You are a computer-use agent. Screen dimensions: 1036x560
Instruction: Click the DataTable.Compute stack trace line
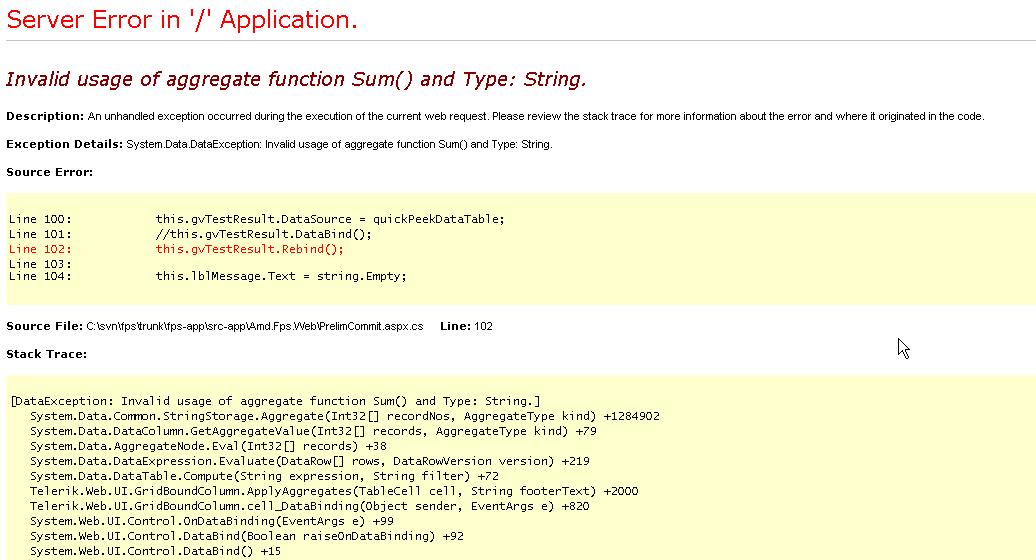(264, 476)
